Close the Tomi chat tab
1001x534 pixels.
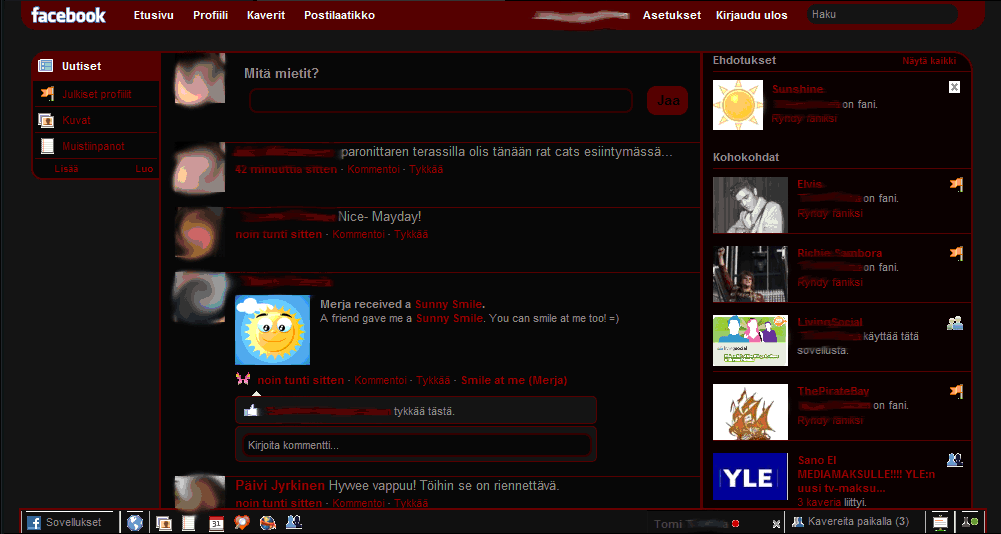[x=776, y=524]
